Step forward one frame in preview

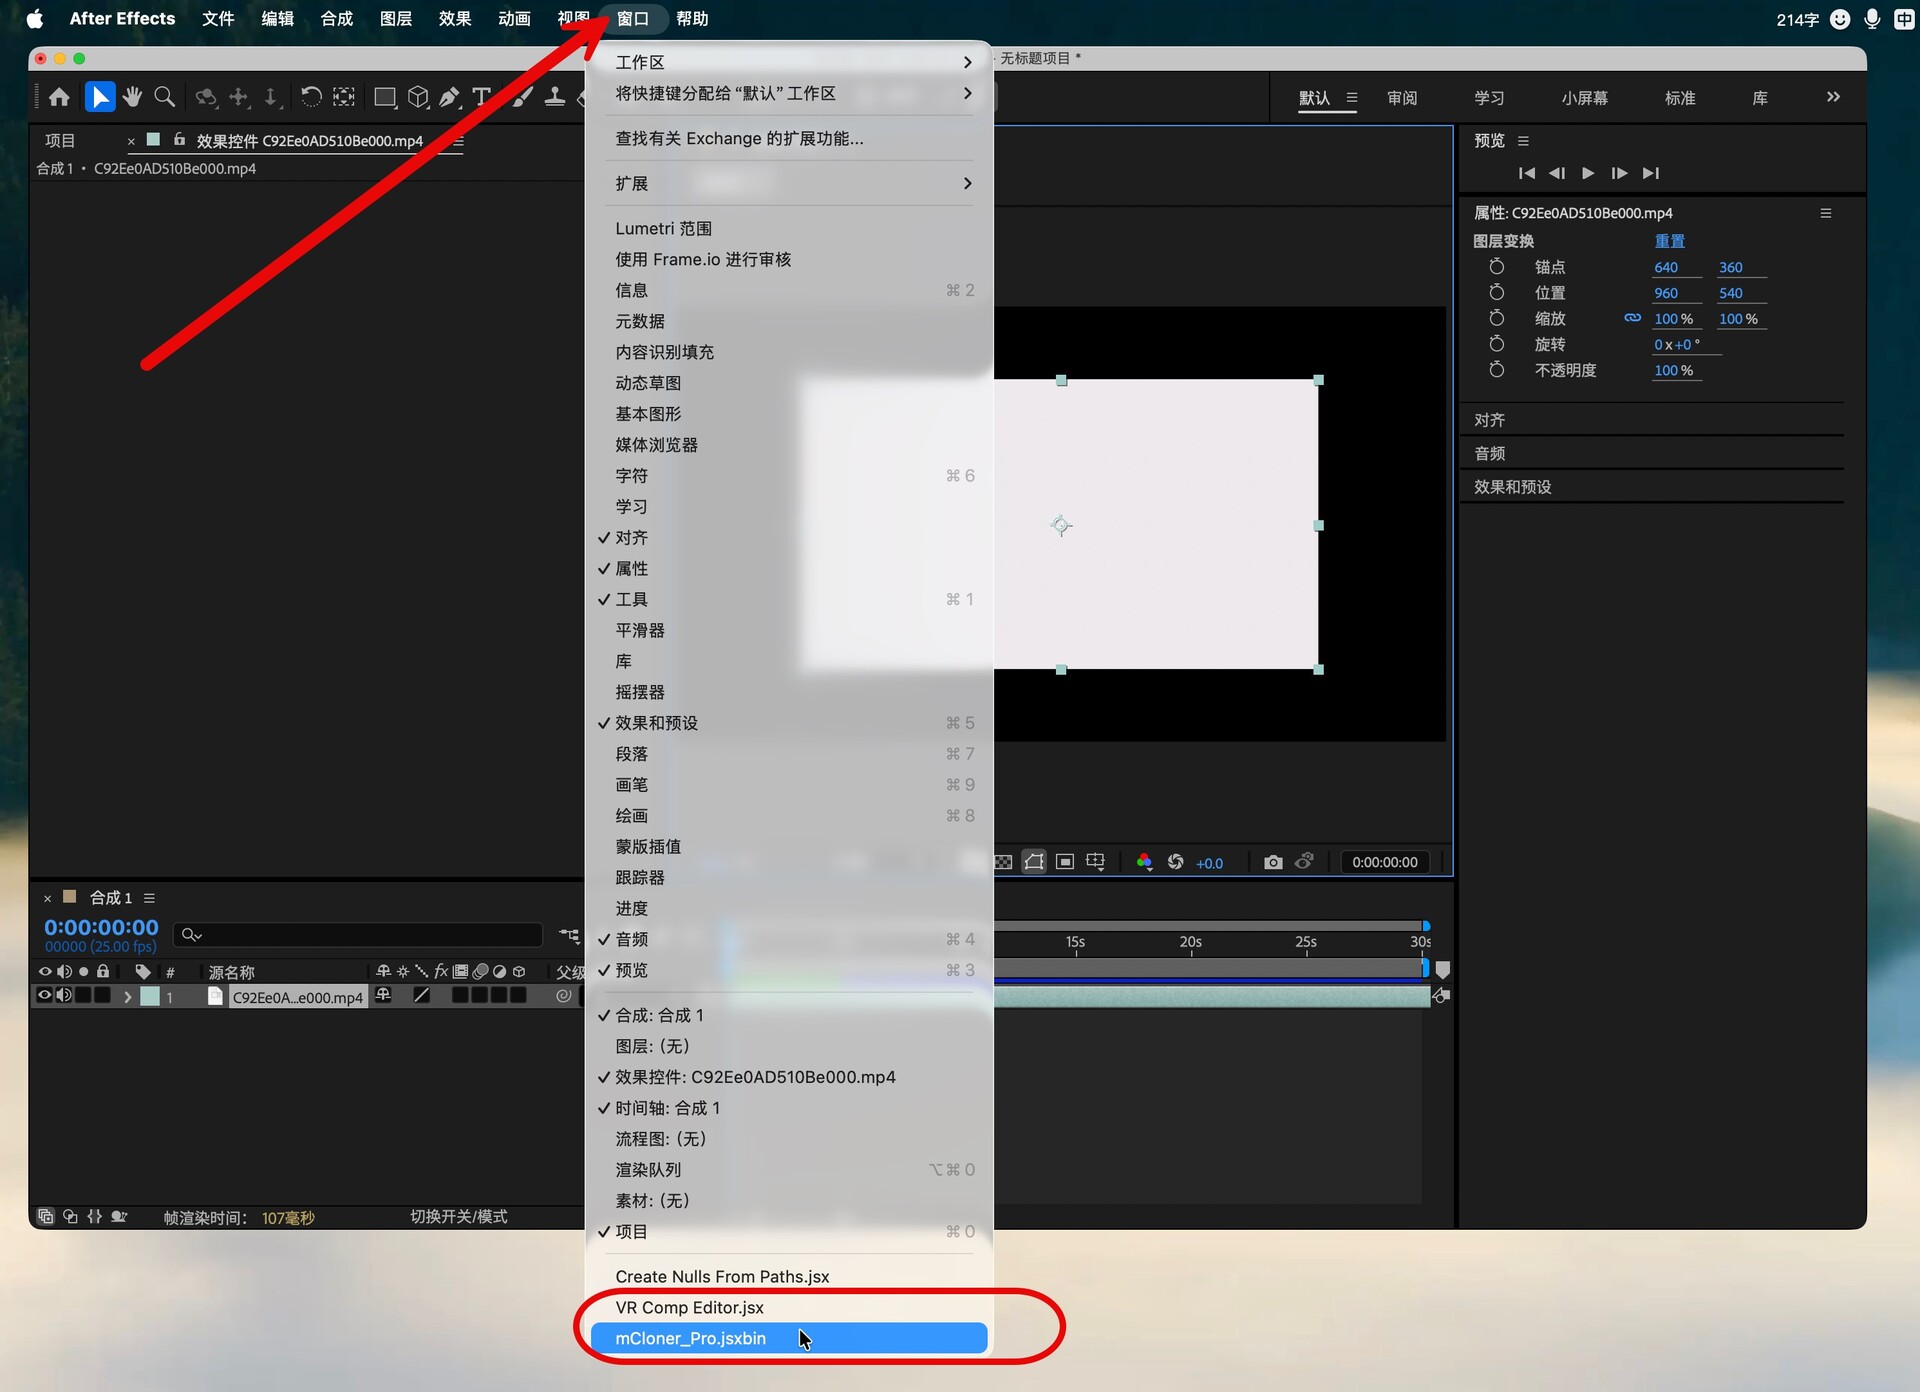pos(1619,173)
